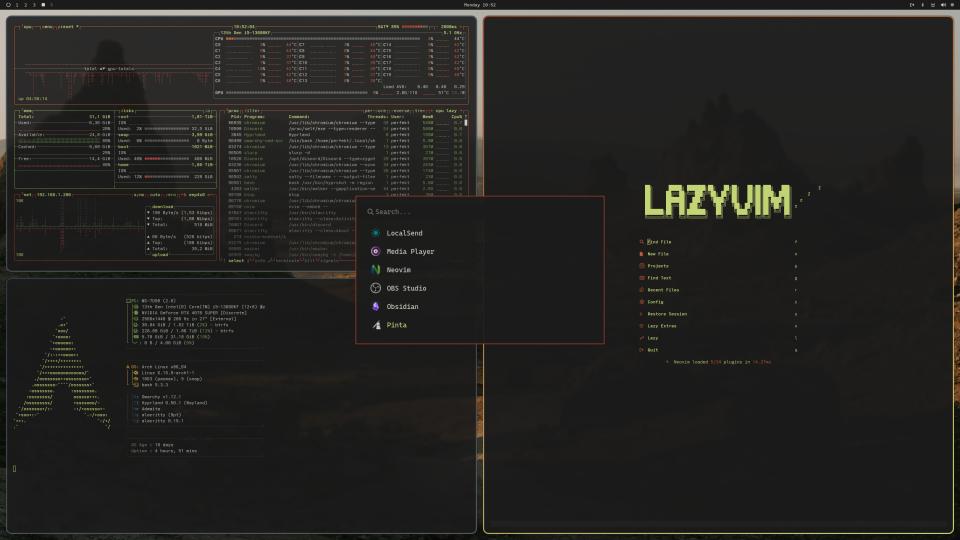
Task: Open Recent Files in LazyVim dashboard
Action: [x=718, y=290]
